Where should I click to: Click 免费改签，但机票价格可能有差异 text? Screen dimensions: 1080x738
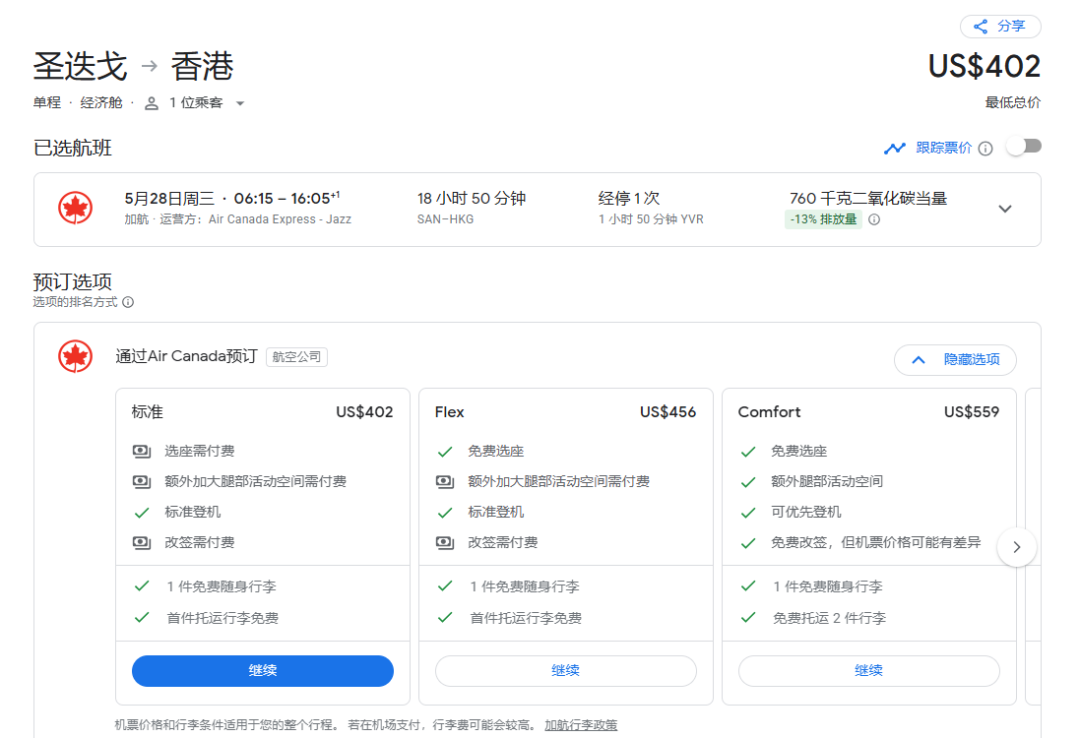pyautogui.click(x=875, y=543)
